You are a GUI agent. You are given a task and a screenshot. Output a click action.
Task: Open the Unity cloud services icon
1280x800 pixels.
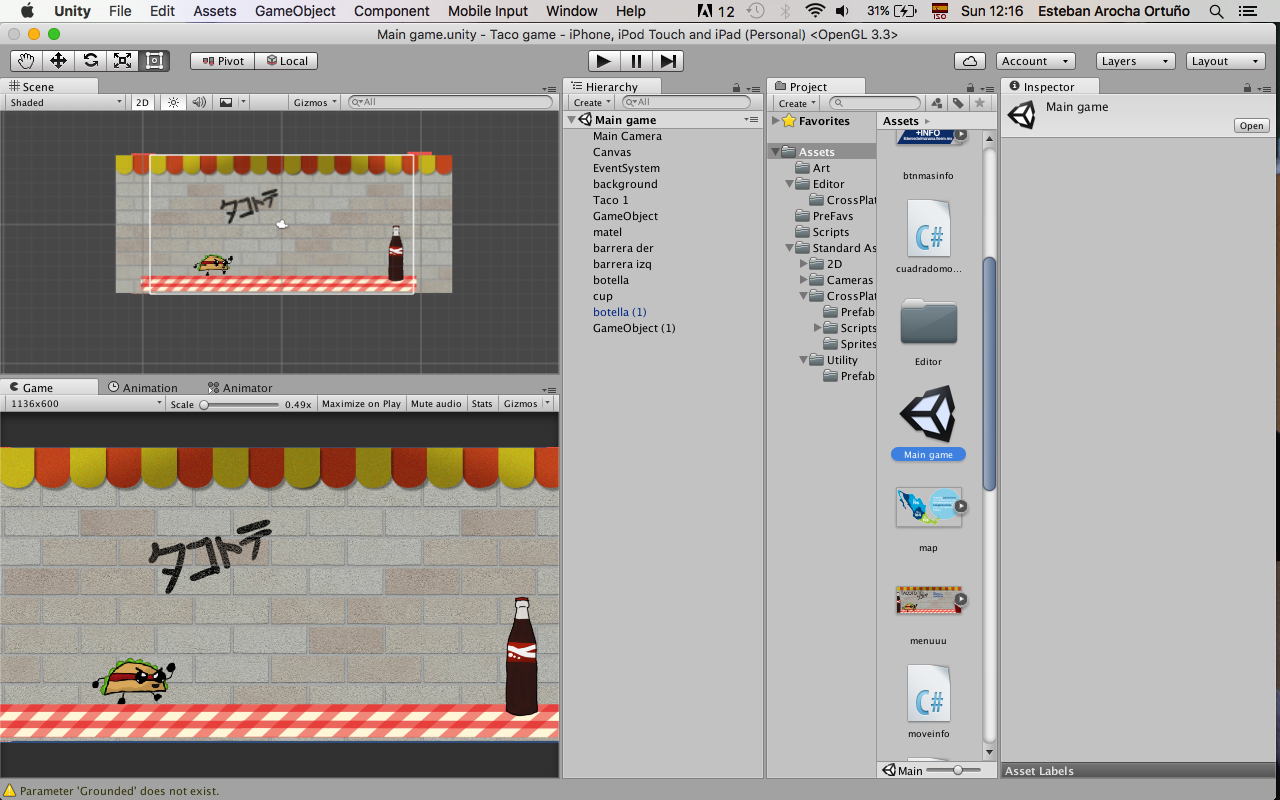968,61
